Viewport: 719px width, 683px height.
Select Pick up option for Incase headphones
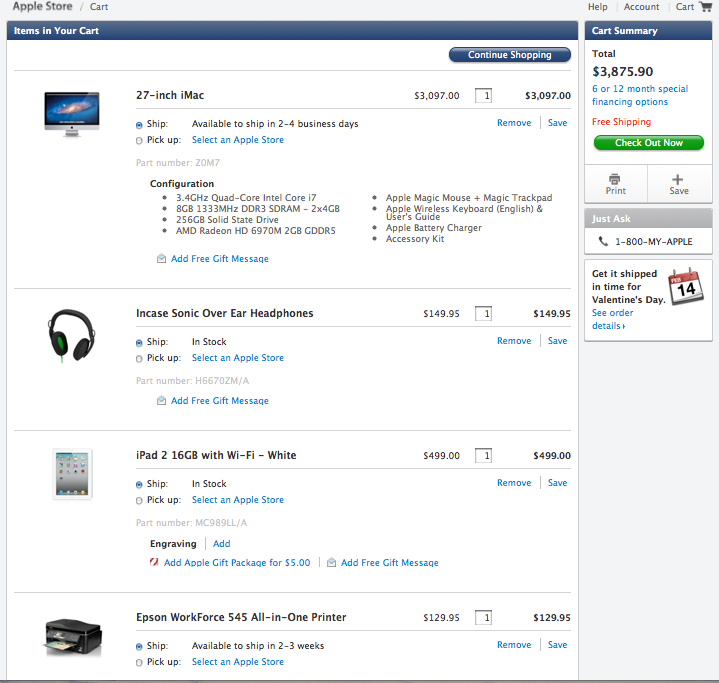tap(139, 359)
